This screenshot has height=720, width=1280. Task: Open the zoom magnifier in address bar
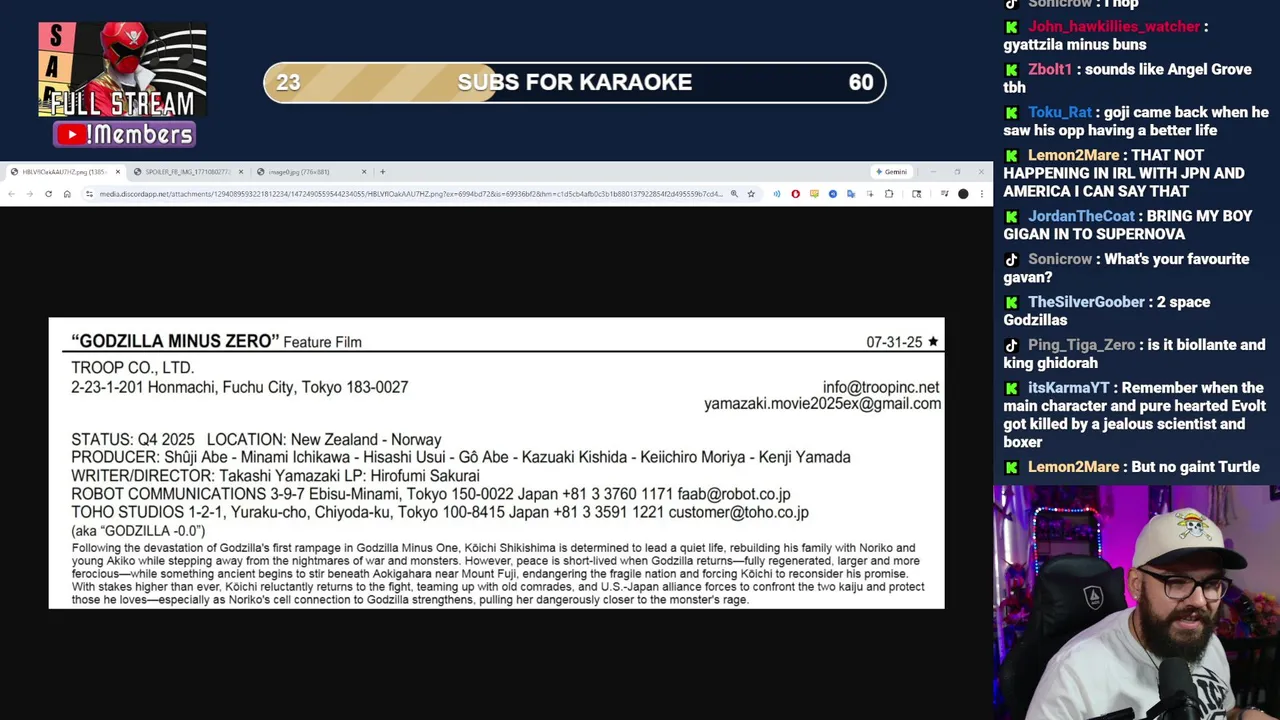click(x=734, y=194)
